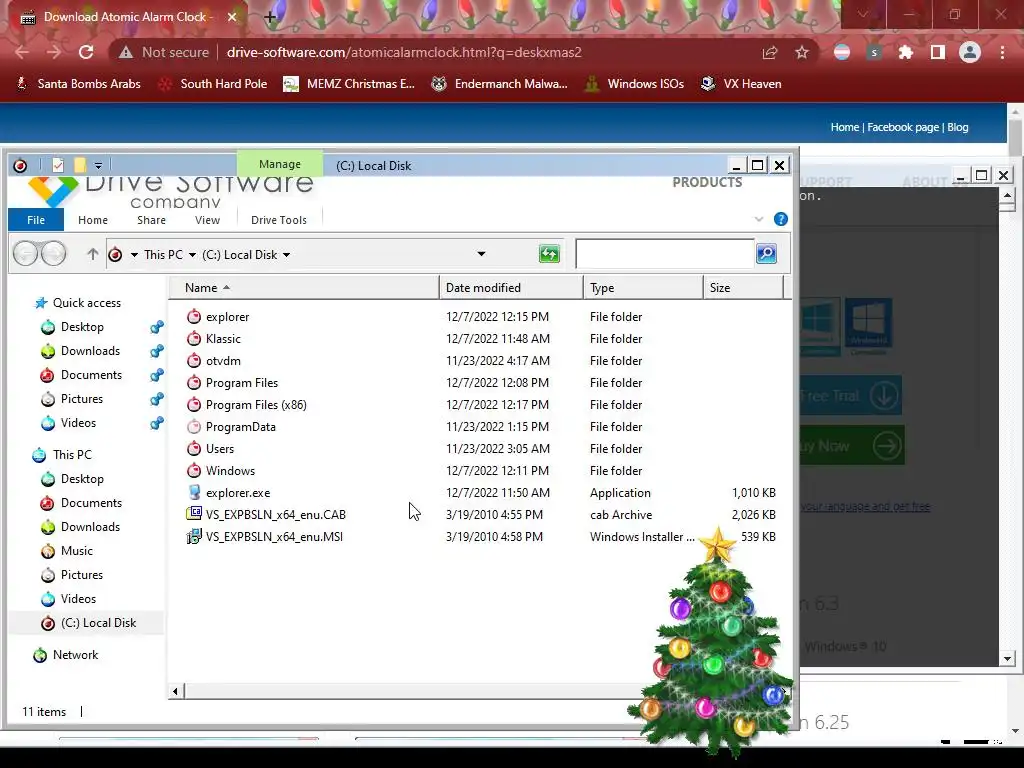Image resolution: width=1024 pixels, height=768 pixels.
Task: Open the Share ribbon tab
Action: 151,220
